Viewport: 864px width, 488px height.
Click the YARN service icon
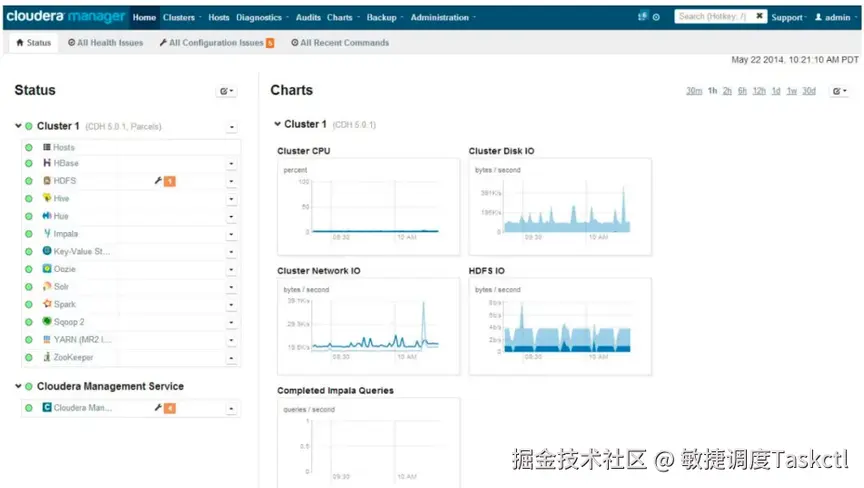click(47, 339)
